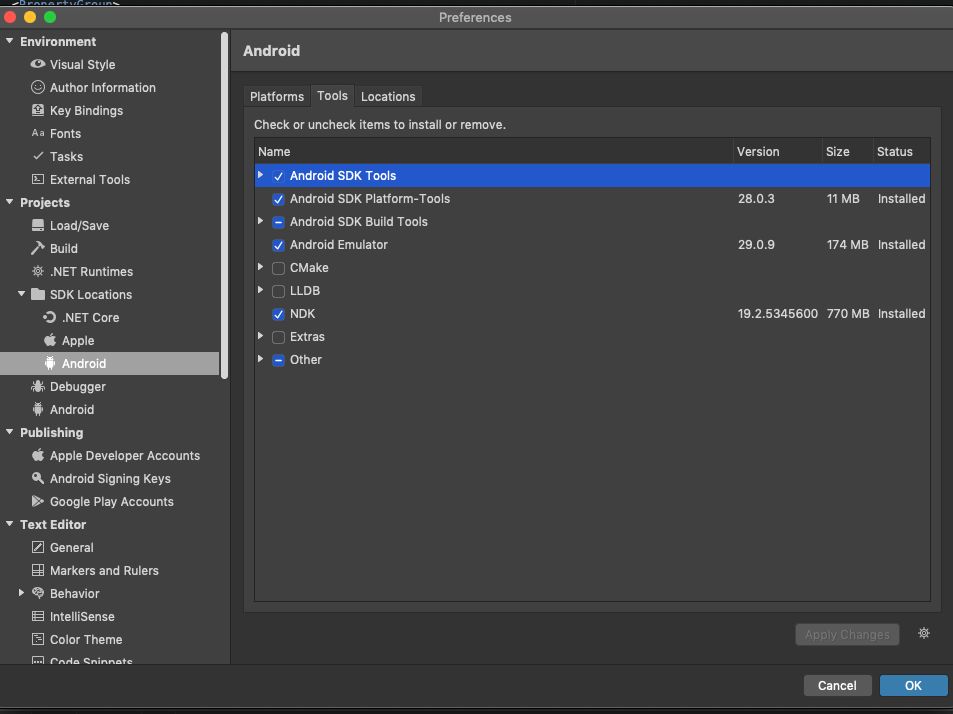Confirm with the OK button
The width and height of the screenshot is (953, 714).
coord(913,685)
